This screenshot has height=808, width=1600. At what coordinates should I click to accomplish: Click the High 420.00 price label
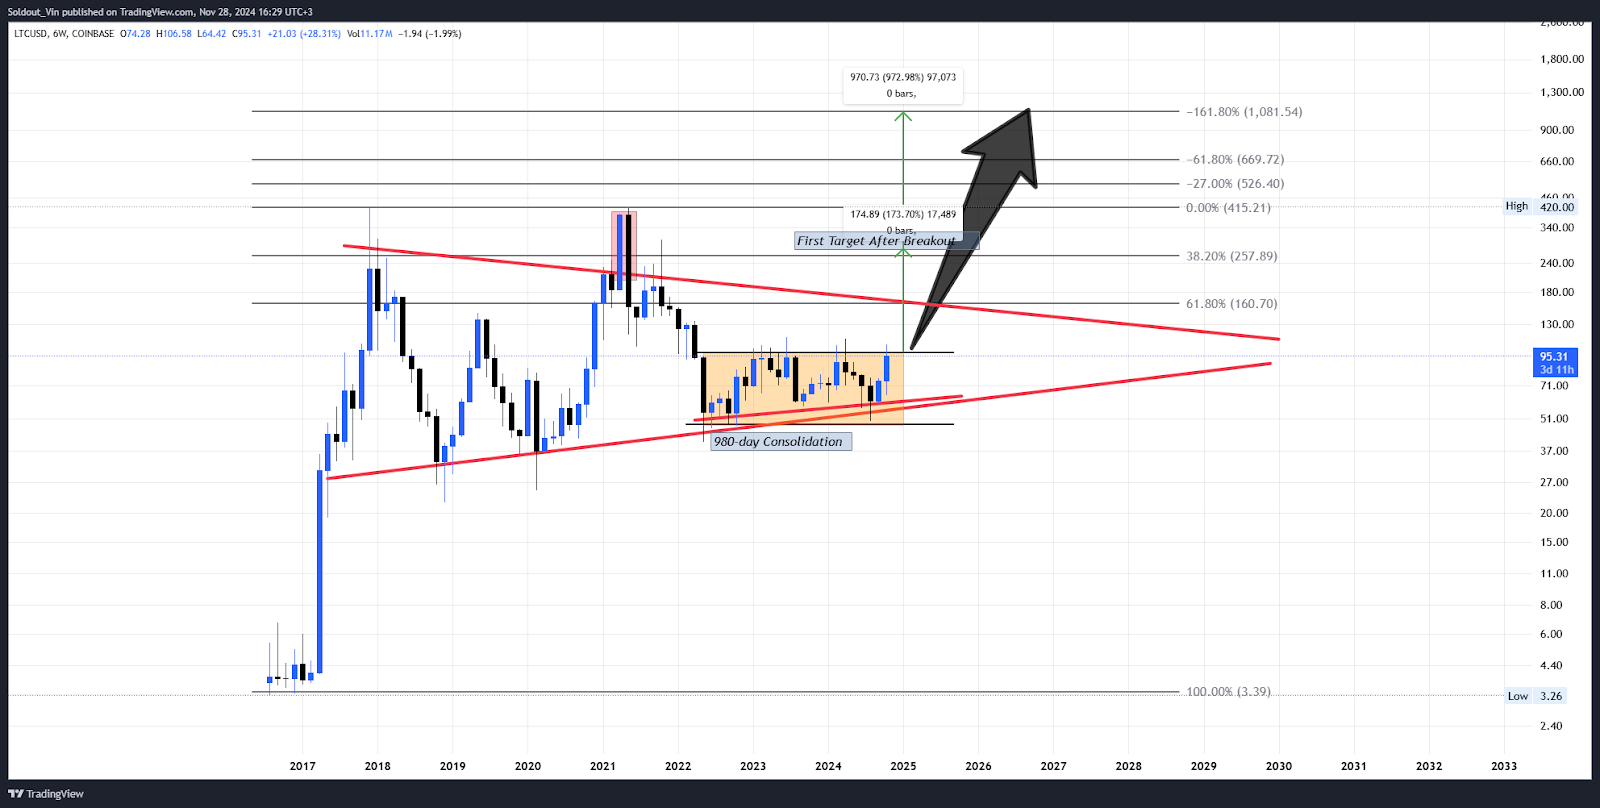(x=1540, y=207)
